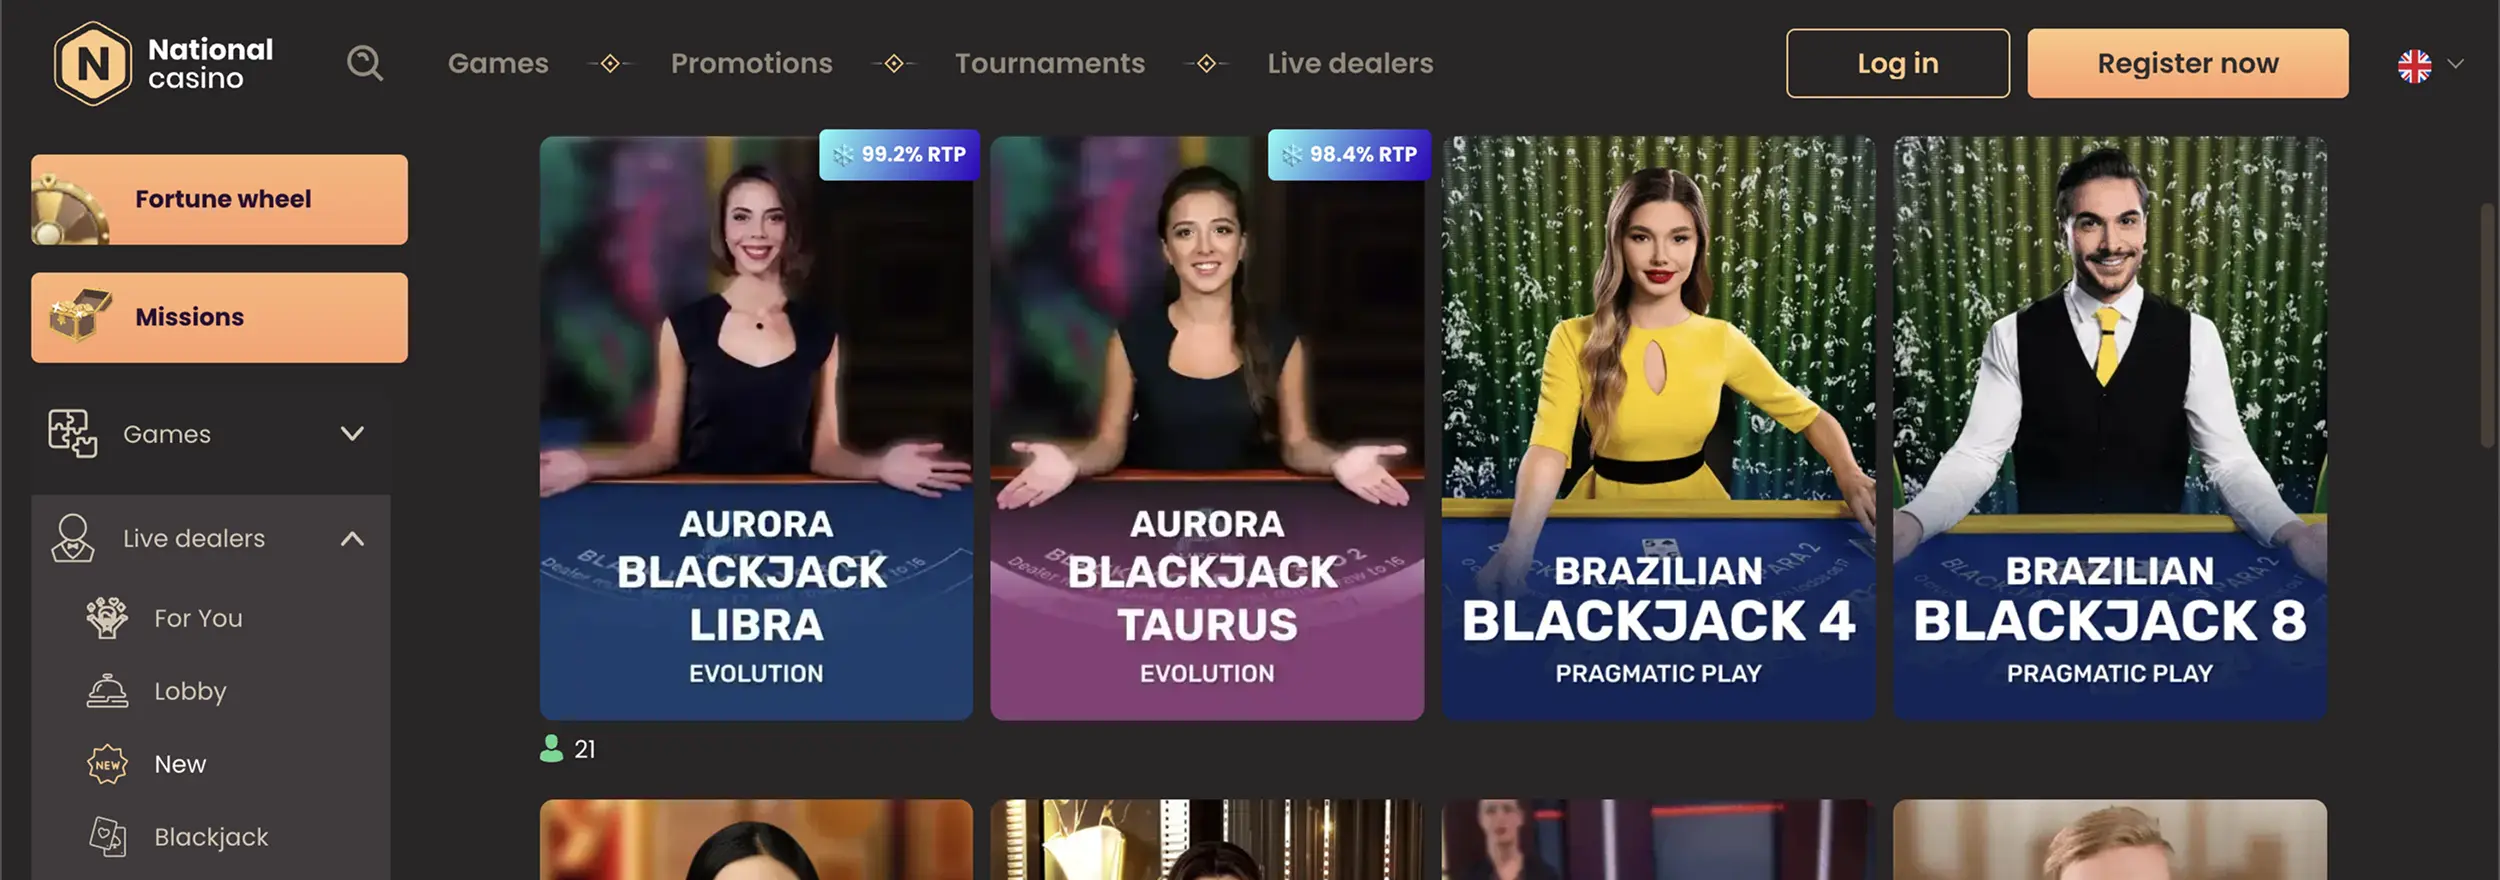
Task: Open the Fortune wheel banner
Action: click(x=219, y=199)
